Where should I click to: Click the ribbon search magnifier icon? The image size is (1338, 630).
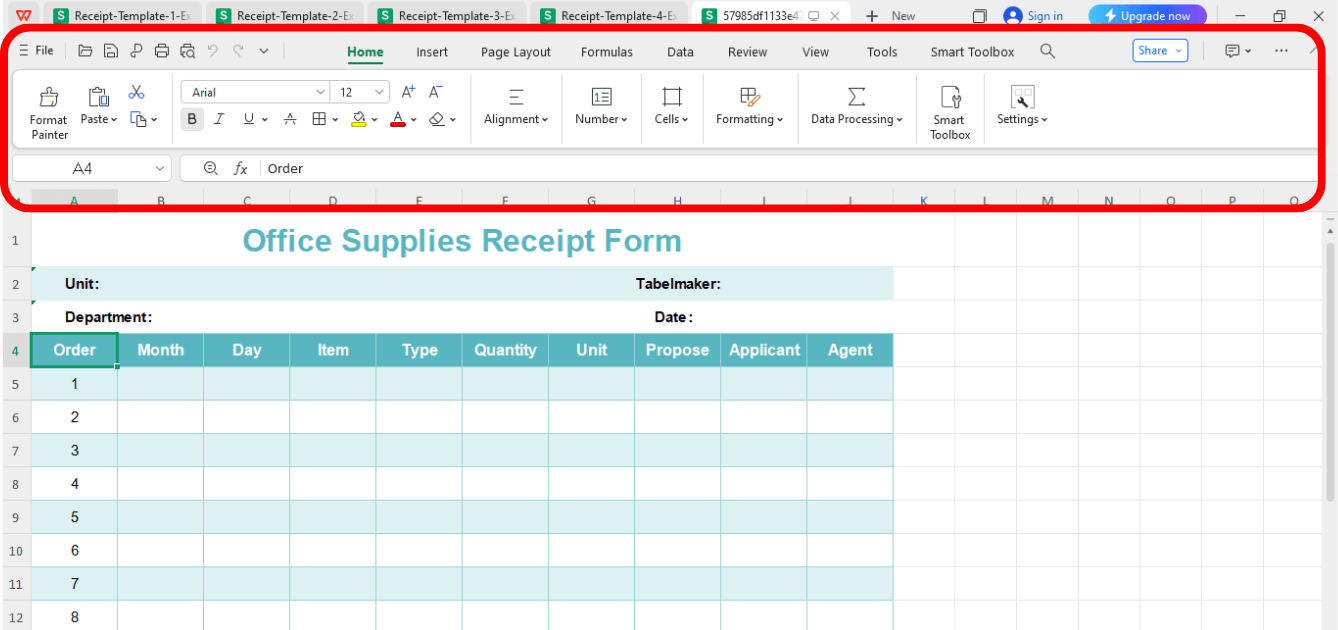tap(1047, 51)
